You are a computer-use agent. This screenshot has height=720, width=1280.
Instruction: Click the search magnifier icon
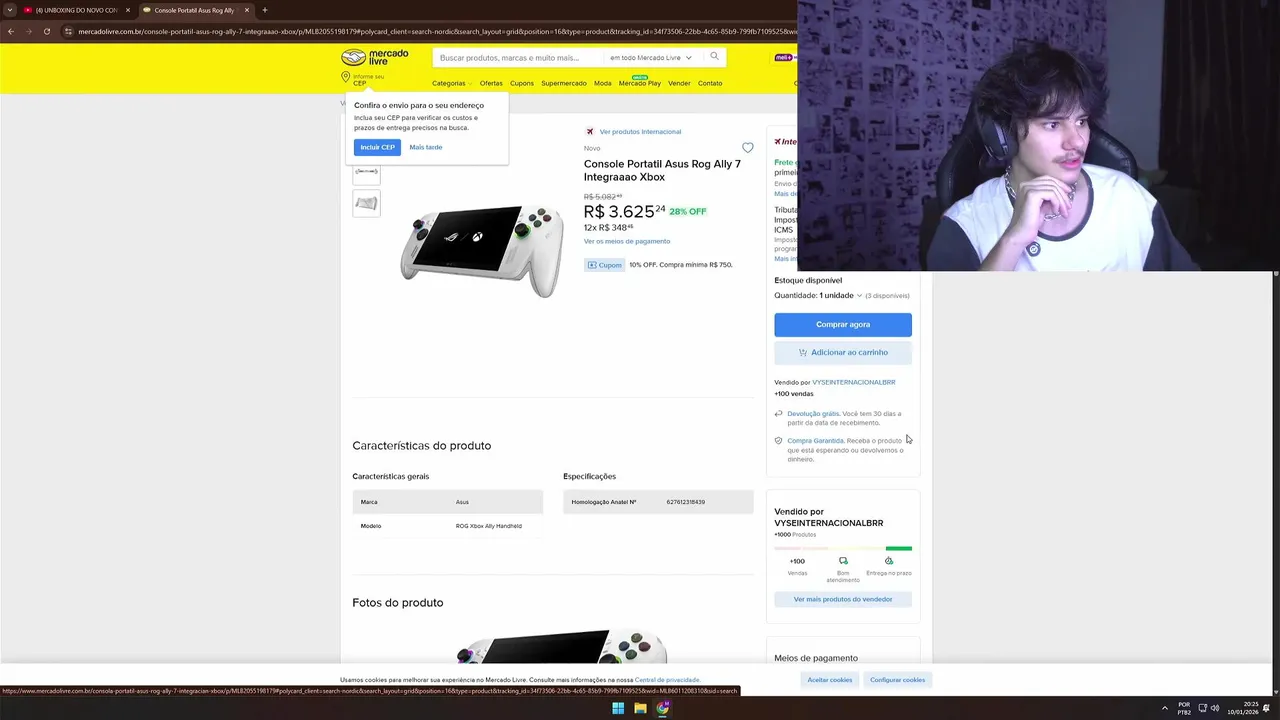coord(714,57)
